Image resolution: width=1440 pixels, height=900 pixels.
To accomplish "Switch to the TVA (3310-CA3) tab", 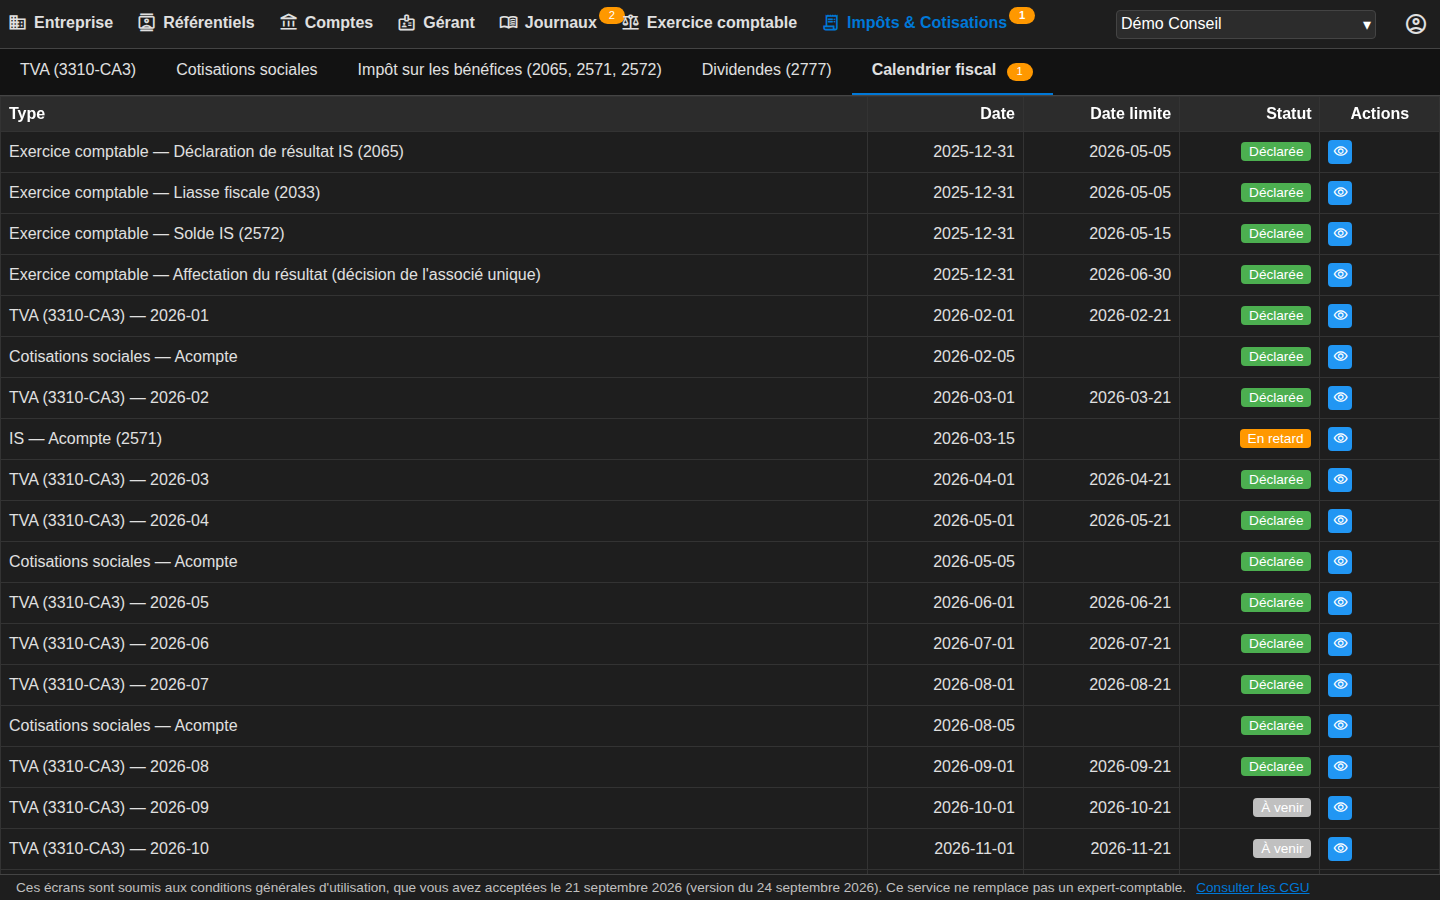I will (78, 70).
